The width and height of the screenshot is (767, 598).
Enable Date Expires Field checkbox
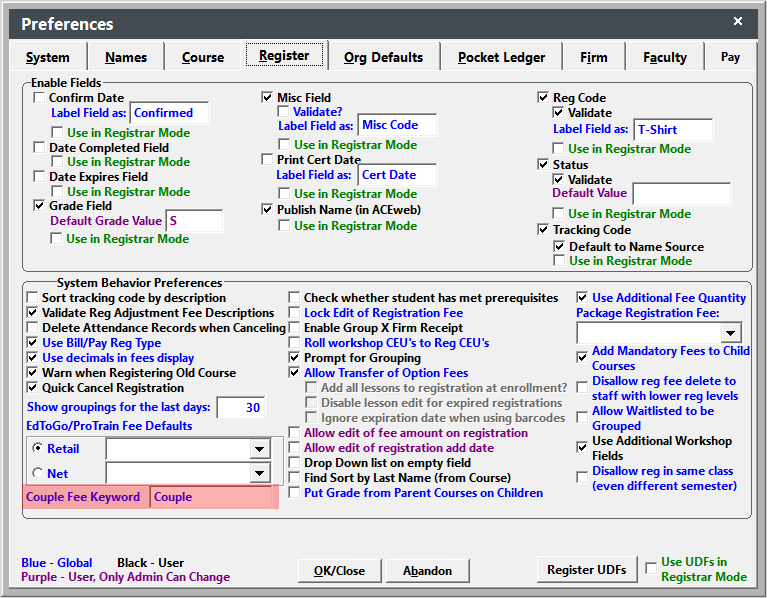click(x=39, y=176)
